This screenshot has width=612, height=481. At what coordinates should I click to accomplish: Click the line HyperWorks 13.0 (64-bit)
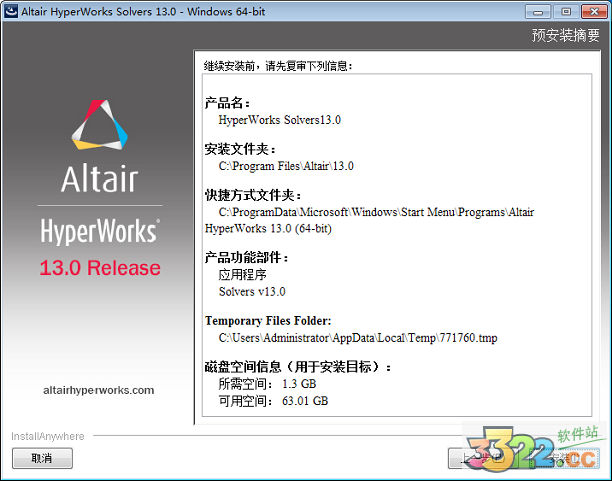[268, 228]
